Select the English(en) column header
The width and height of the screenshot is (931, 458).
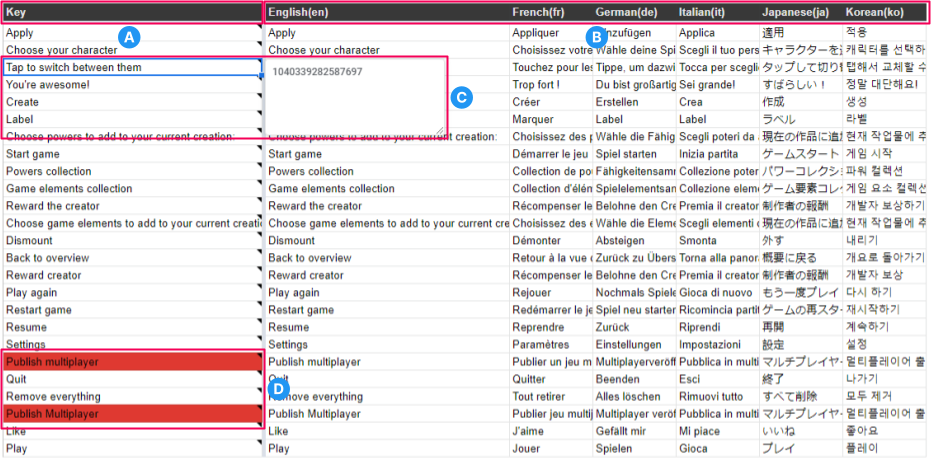[x=385, y=12]
